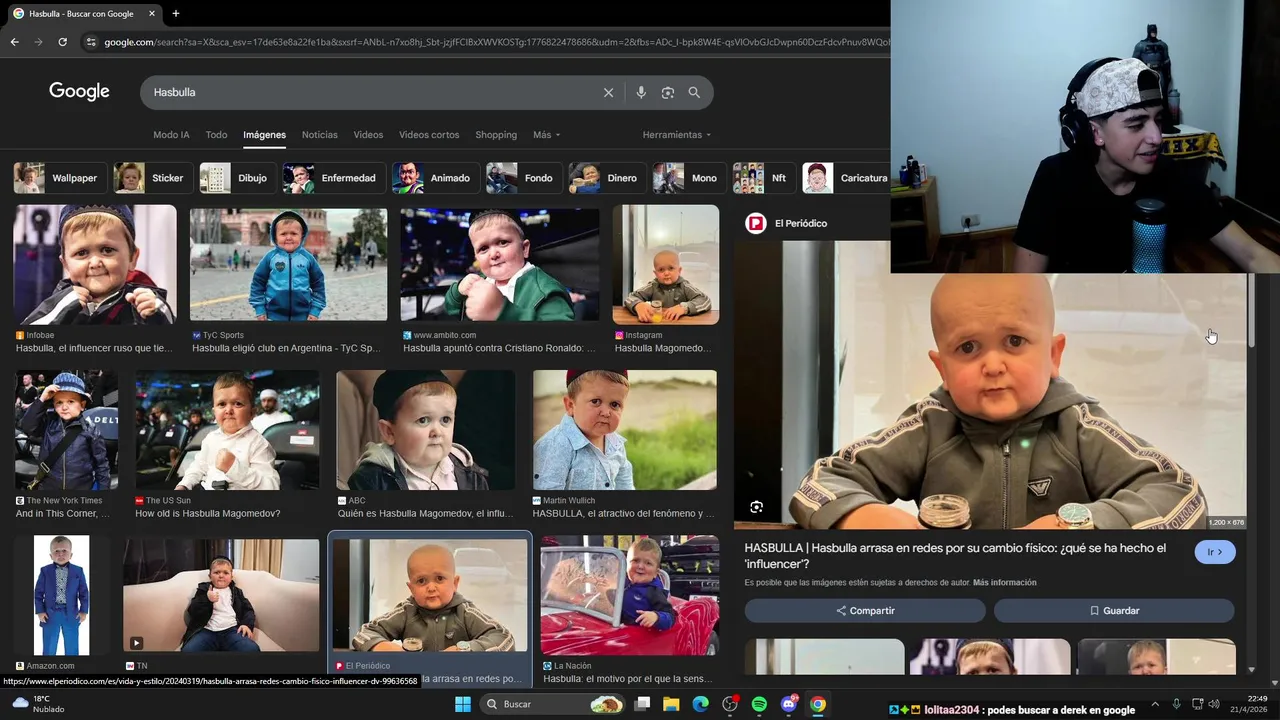Open the Herramientas dropdown
1280x720 pixels.
[677, 135]
